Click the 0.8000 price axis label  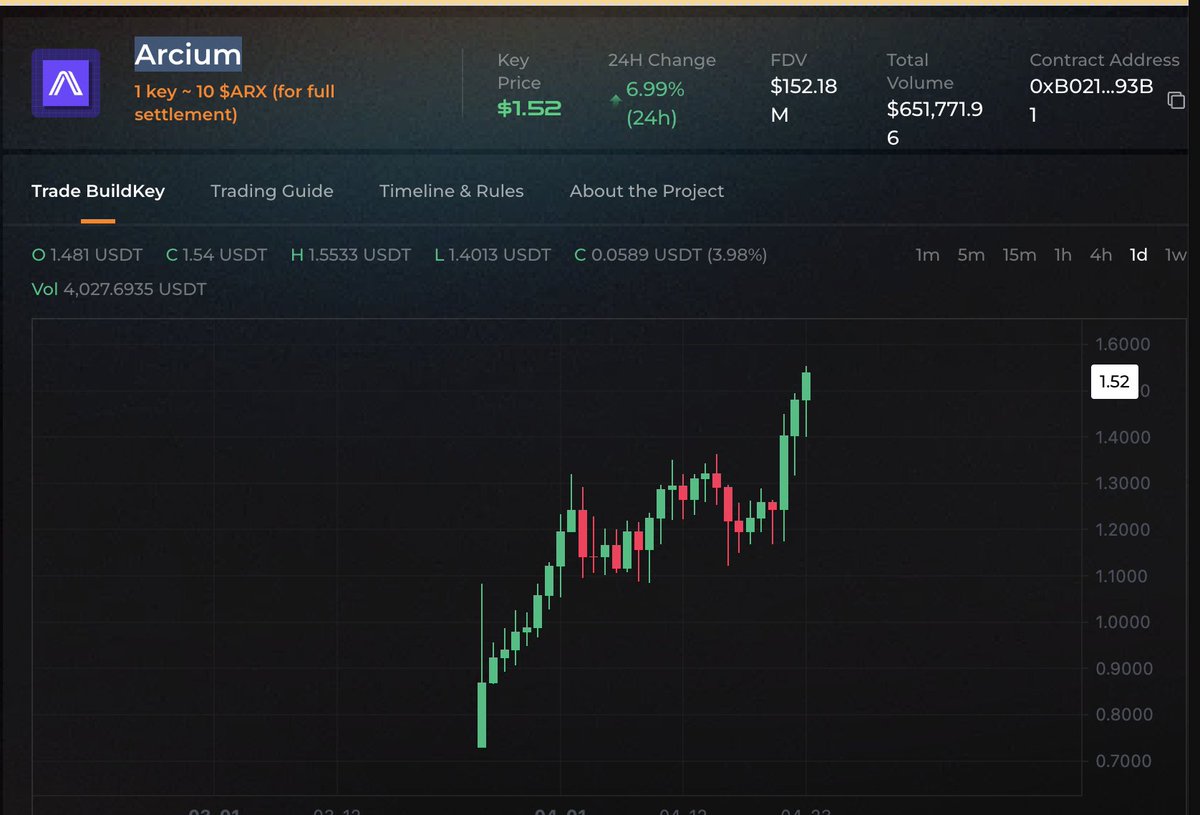coord(1124,715)
